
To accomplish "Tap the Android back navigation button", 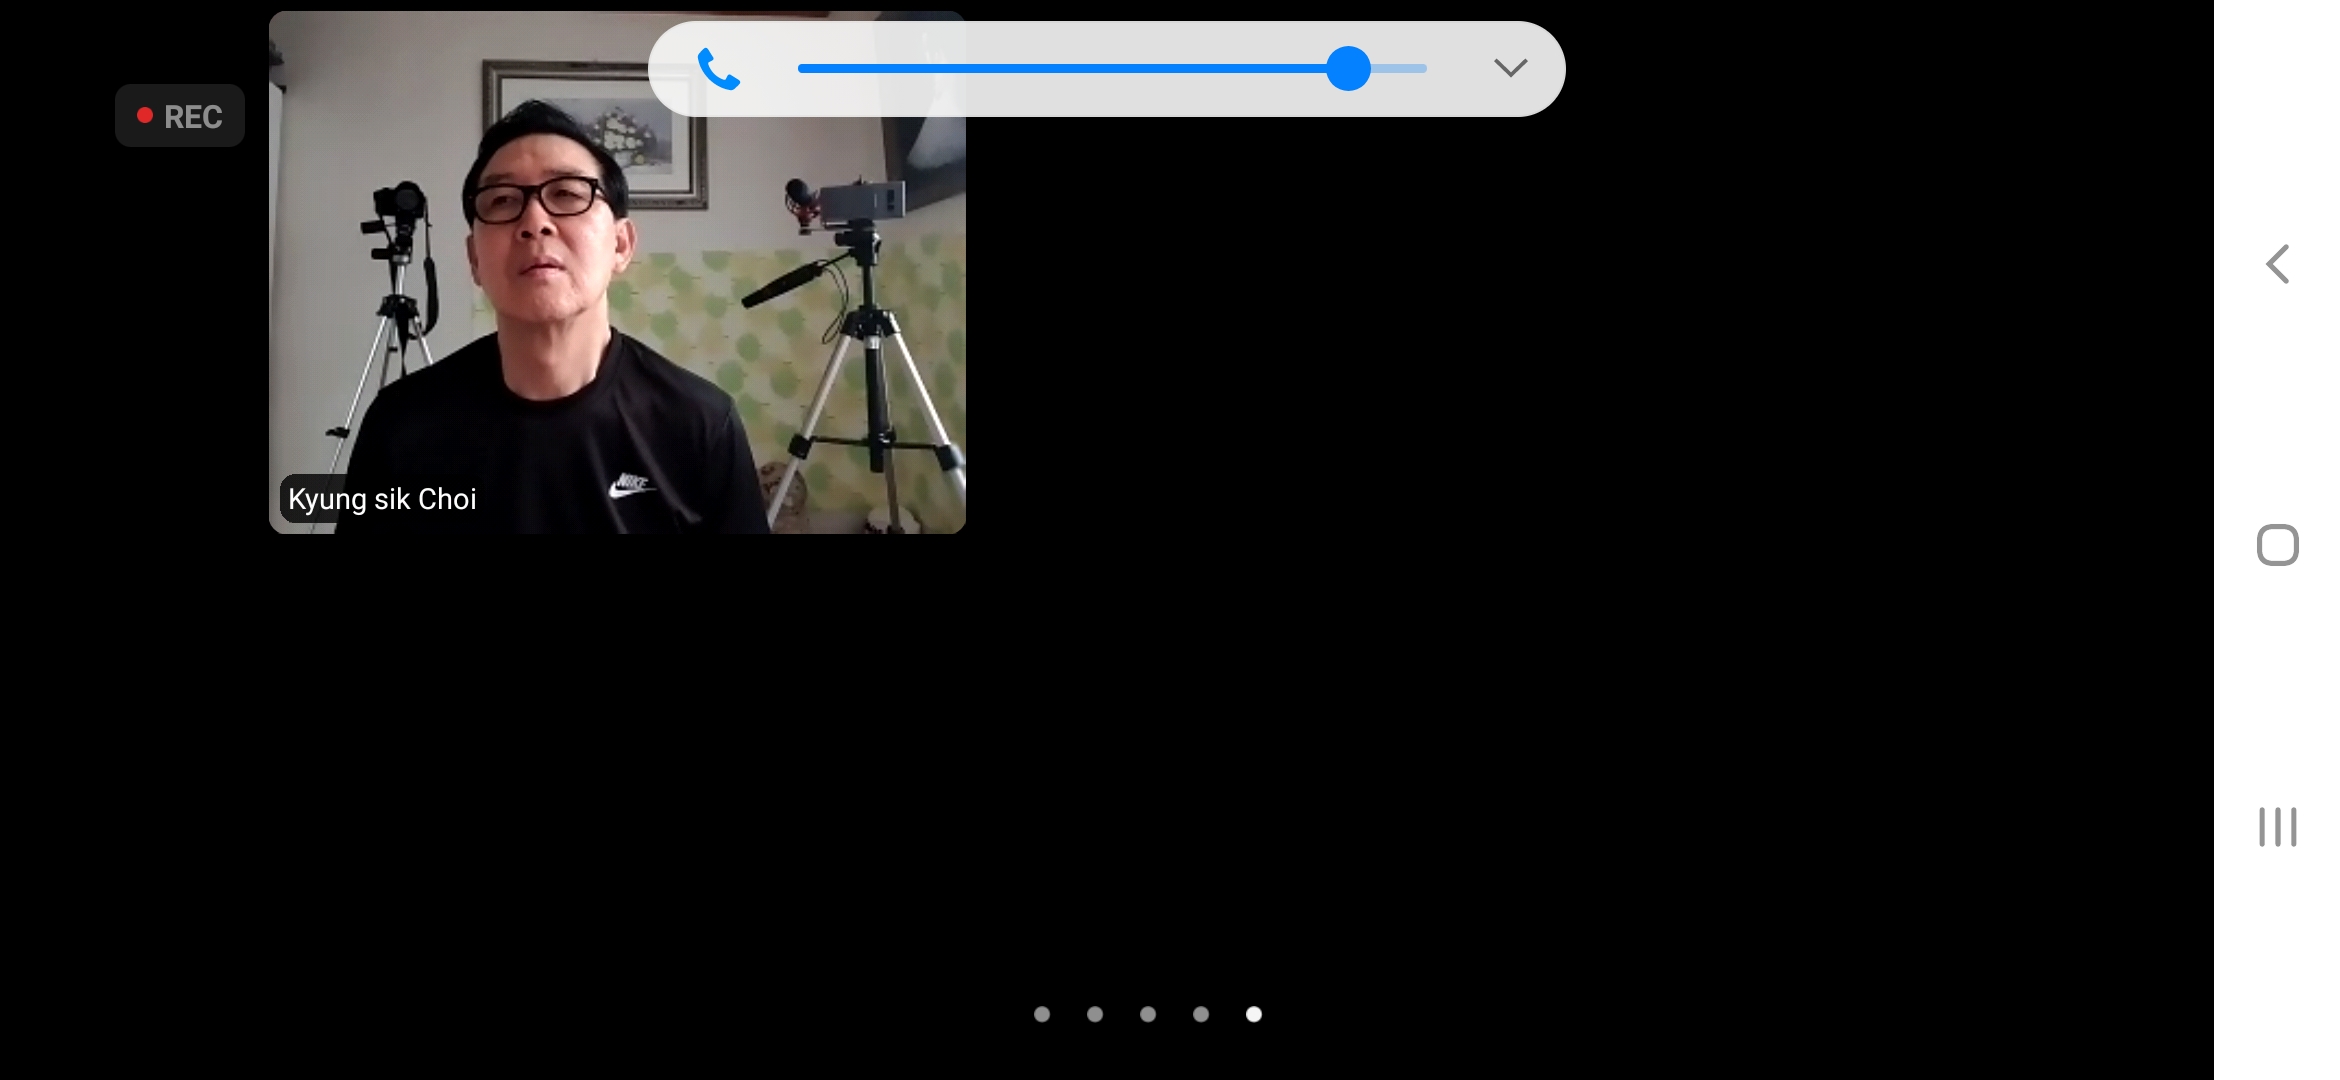I will point(2277,265).
